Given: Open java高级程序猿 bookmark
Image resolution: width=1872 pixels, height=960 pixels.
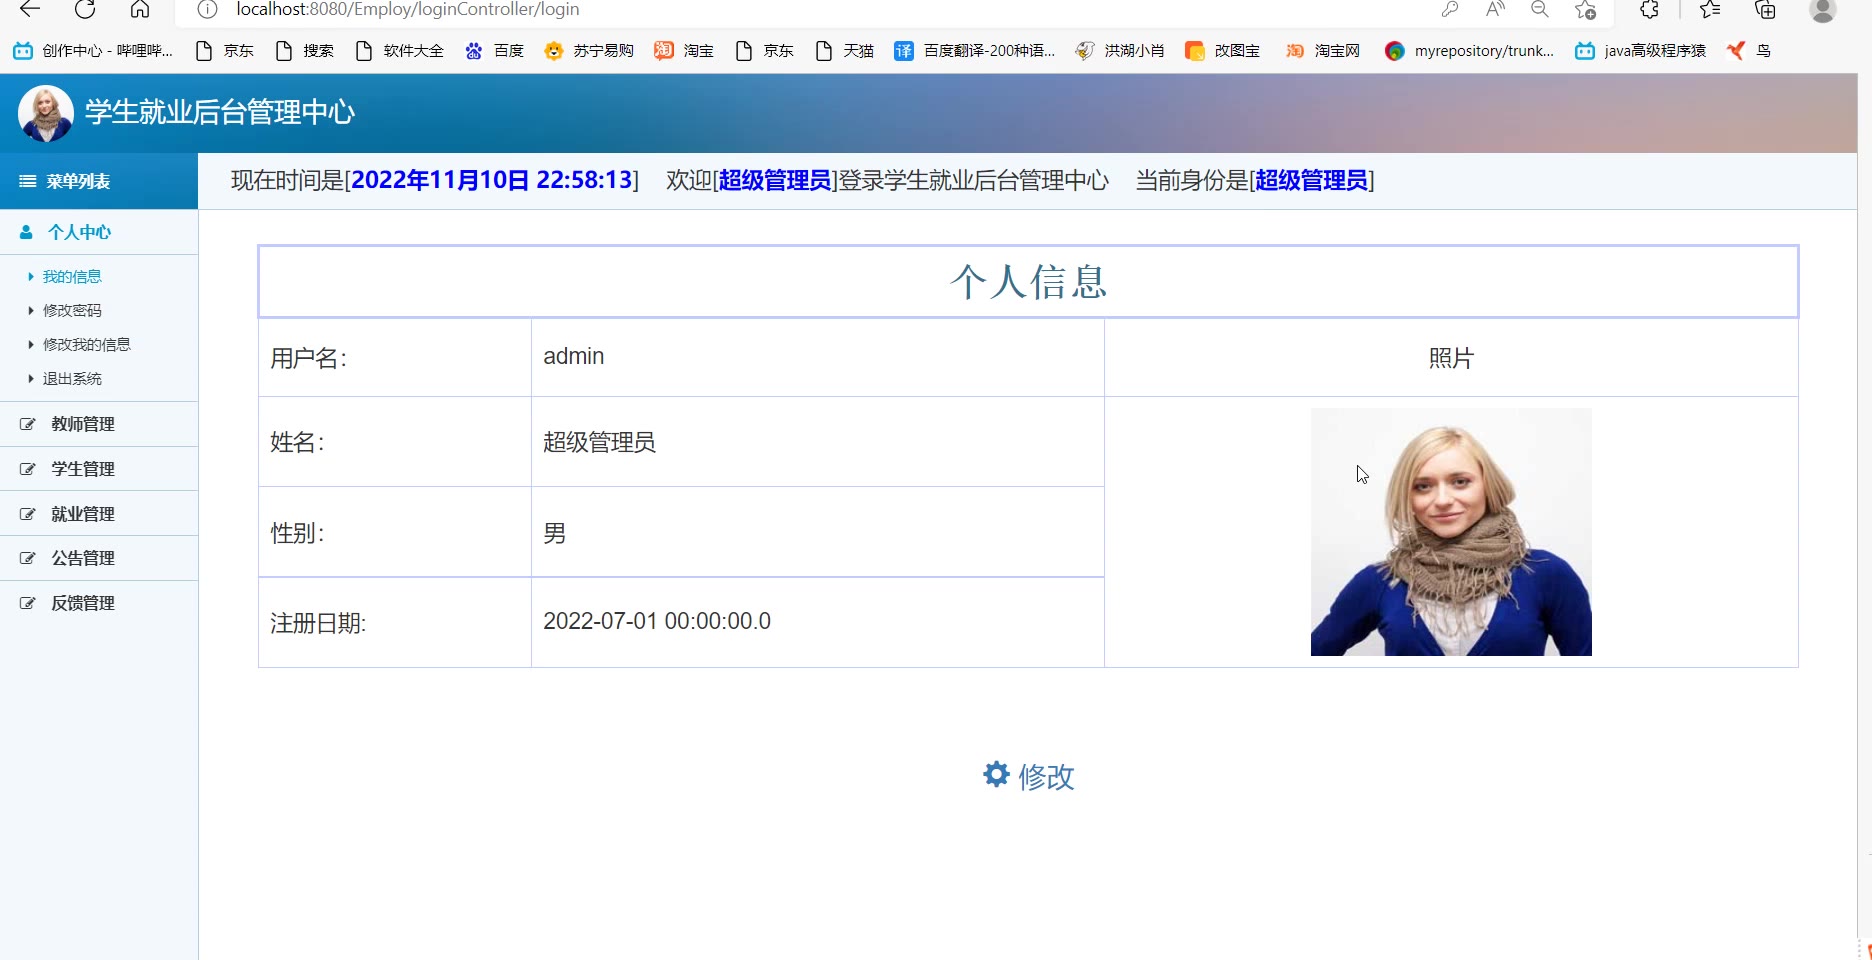Looking at the screenshot, I should click(1640, 50).
